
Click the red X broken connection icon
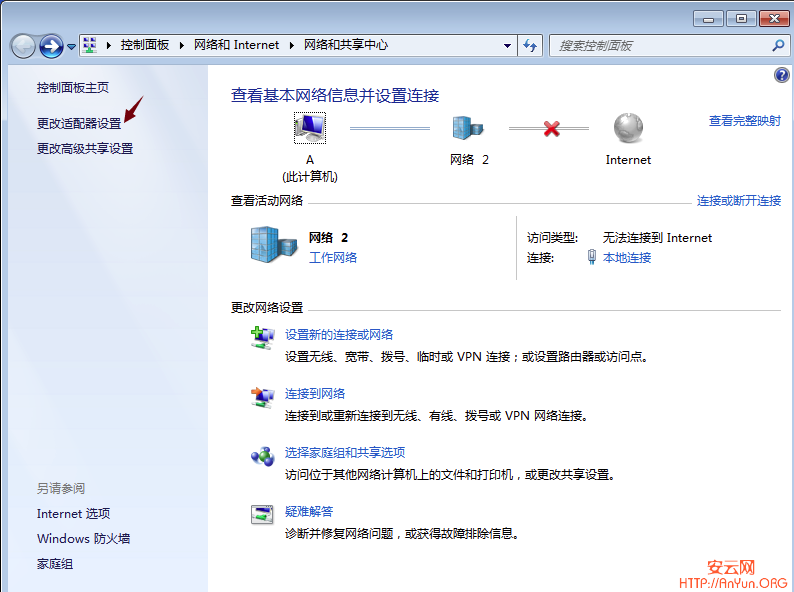point(551,128)
